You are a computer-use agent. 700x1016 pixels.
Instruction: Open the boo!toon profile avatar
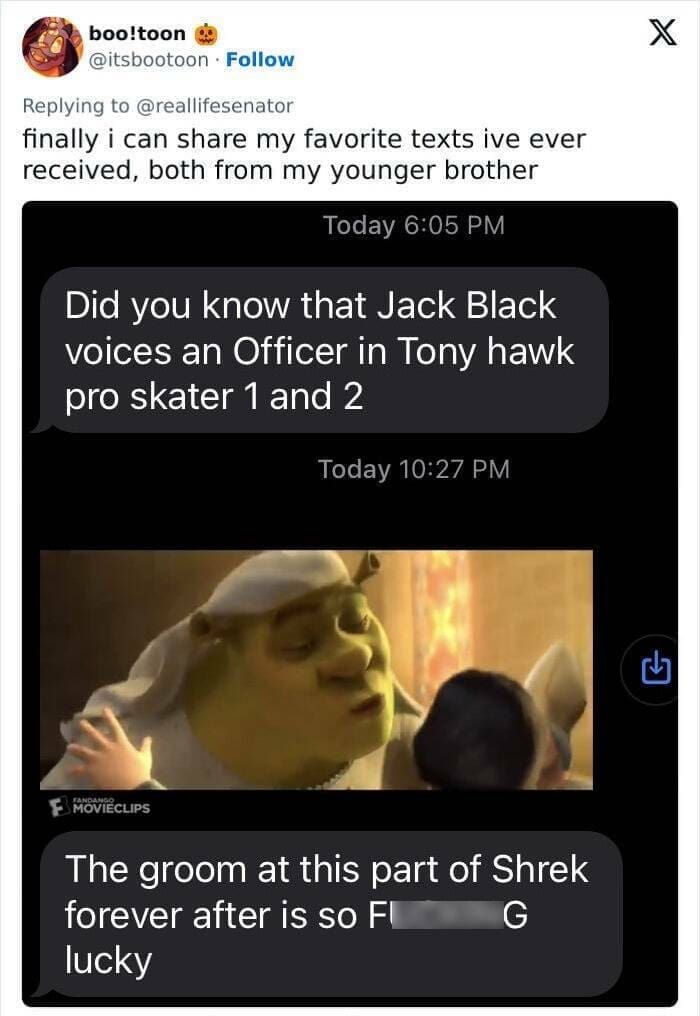[51, 47]
